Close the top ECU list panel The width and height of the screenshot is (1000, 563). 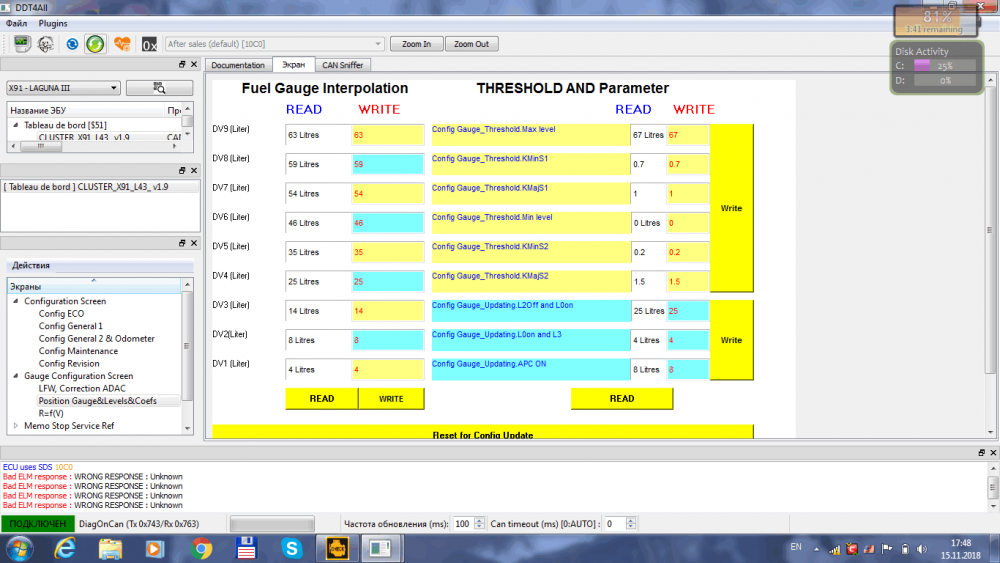[x=194, y=64]
